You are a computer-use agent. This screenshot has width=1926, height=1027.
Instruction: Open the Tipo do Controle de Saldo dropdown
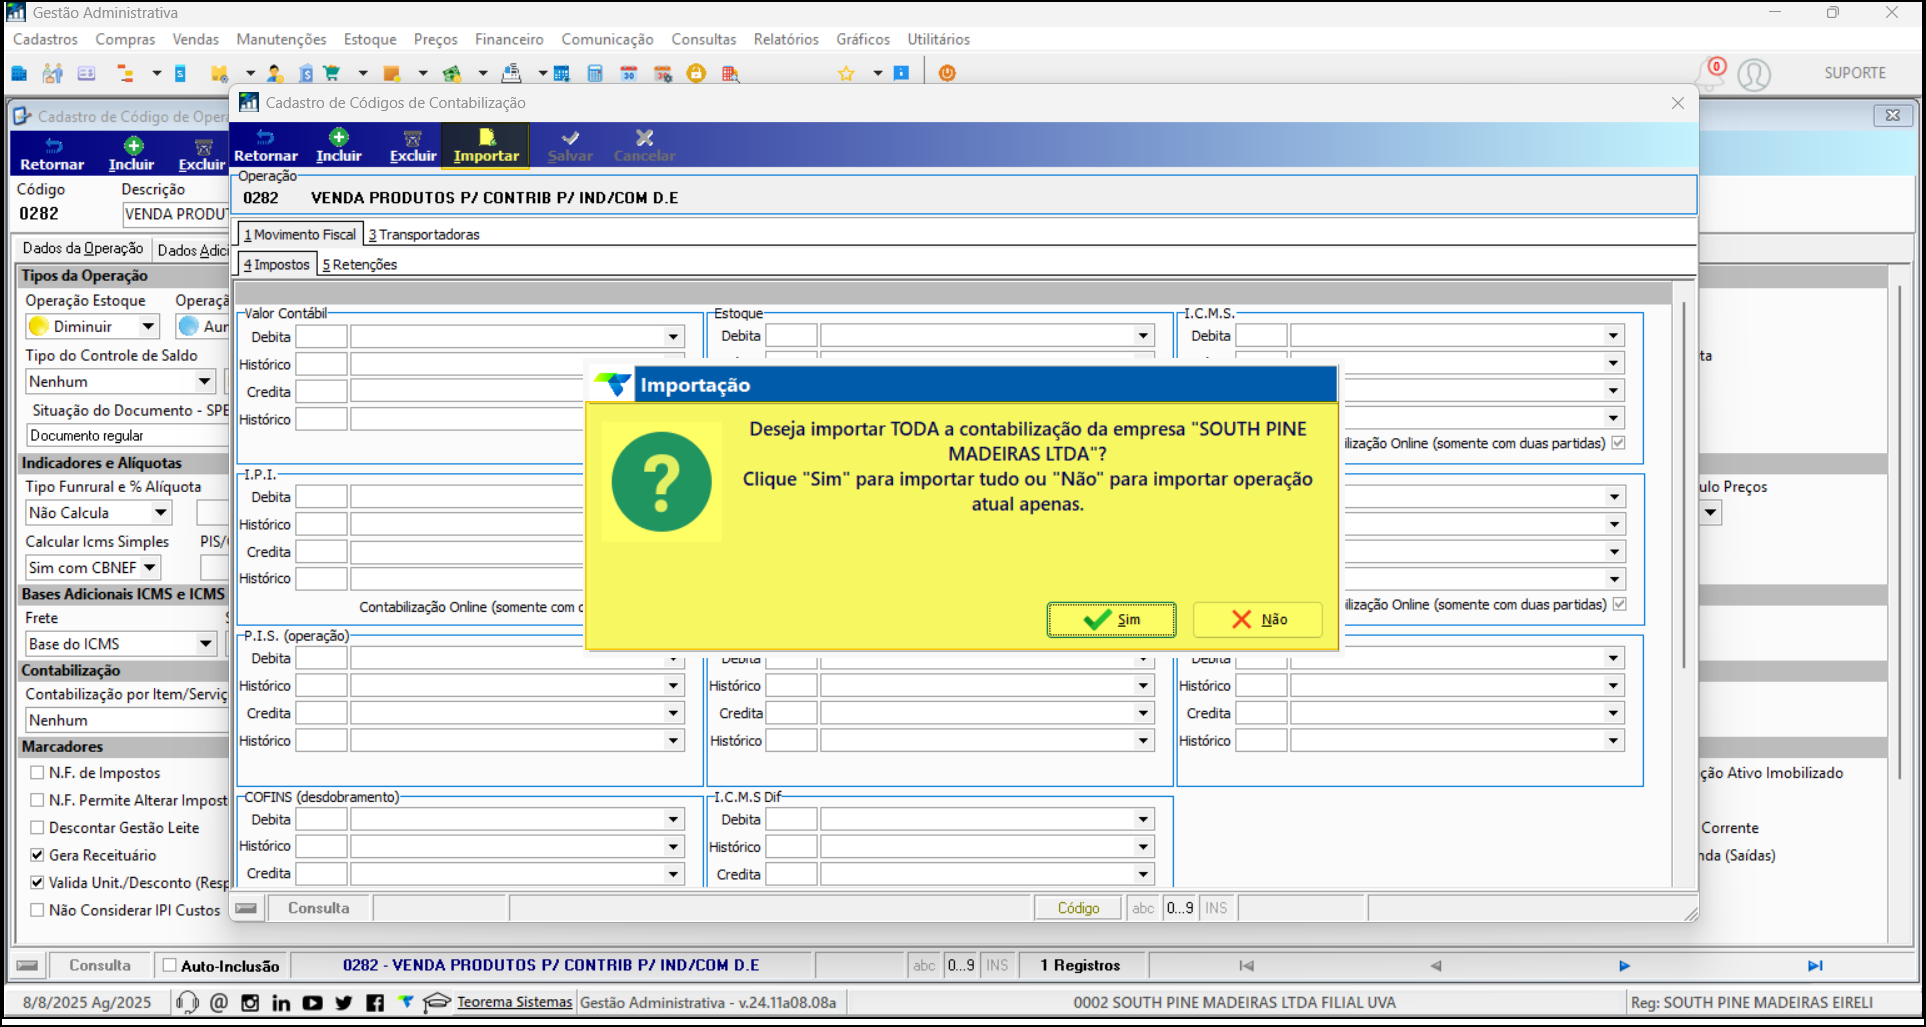(x=204, y=381)
